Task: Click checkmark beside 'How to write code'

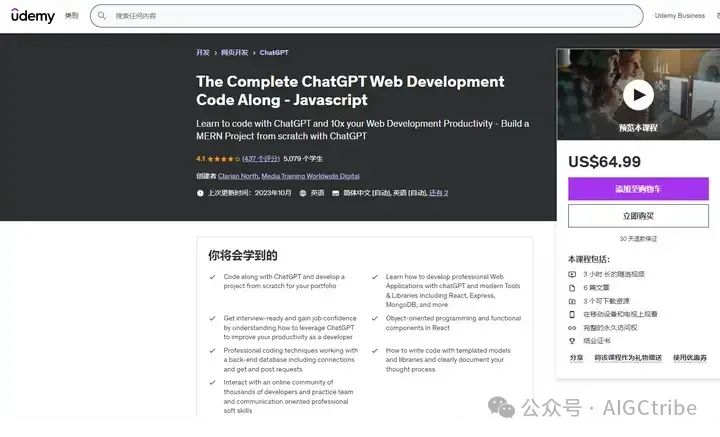Action: [375, 350]
